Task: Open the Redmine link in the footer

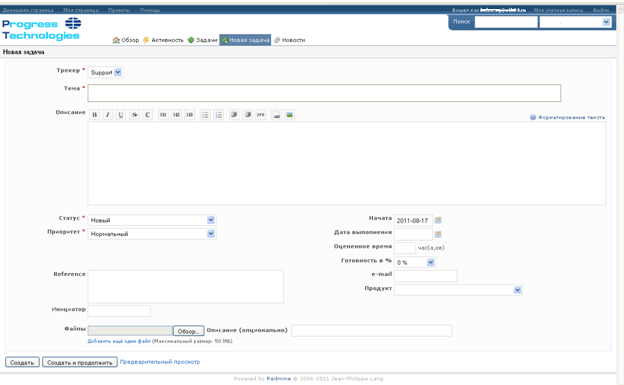Action: coord(279,379)
